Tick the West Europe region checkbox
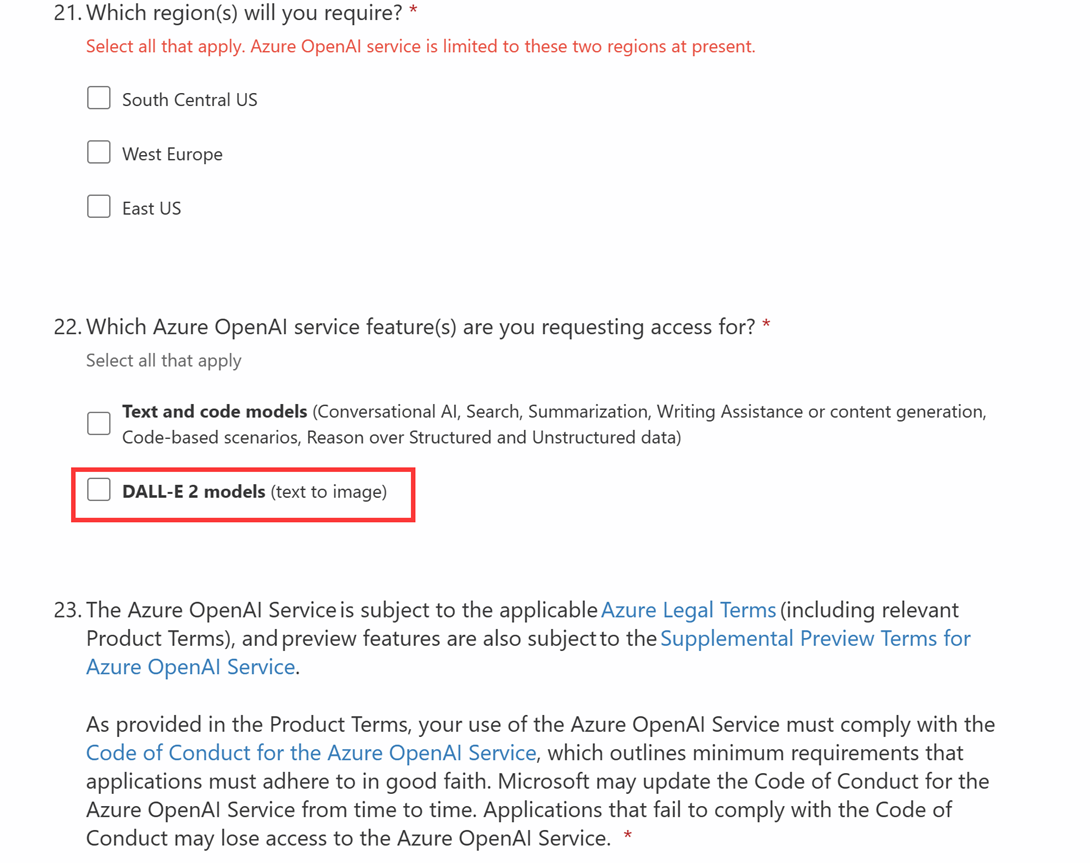This screenshot has width=1090, height=863. click(x=99, y=152)
